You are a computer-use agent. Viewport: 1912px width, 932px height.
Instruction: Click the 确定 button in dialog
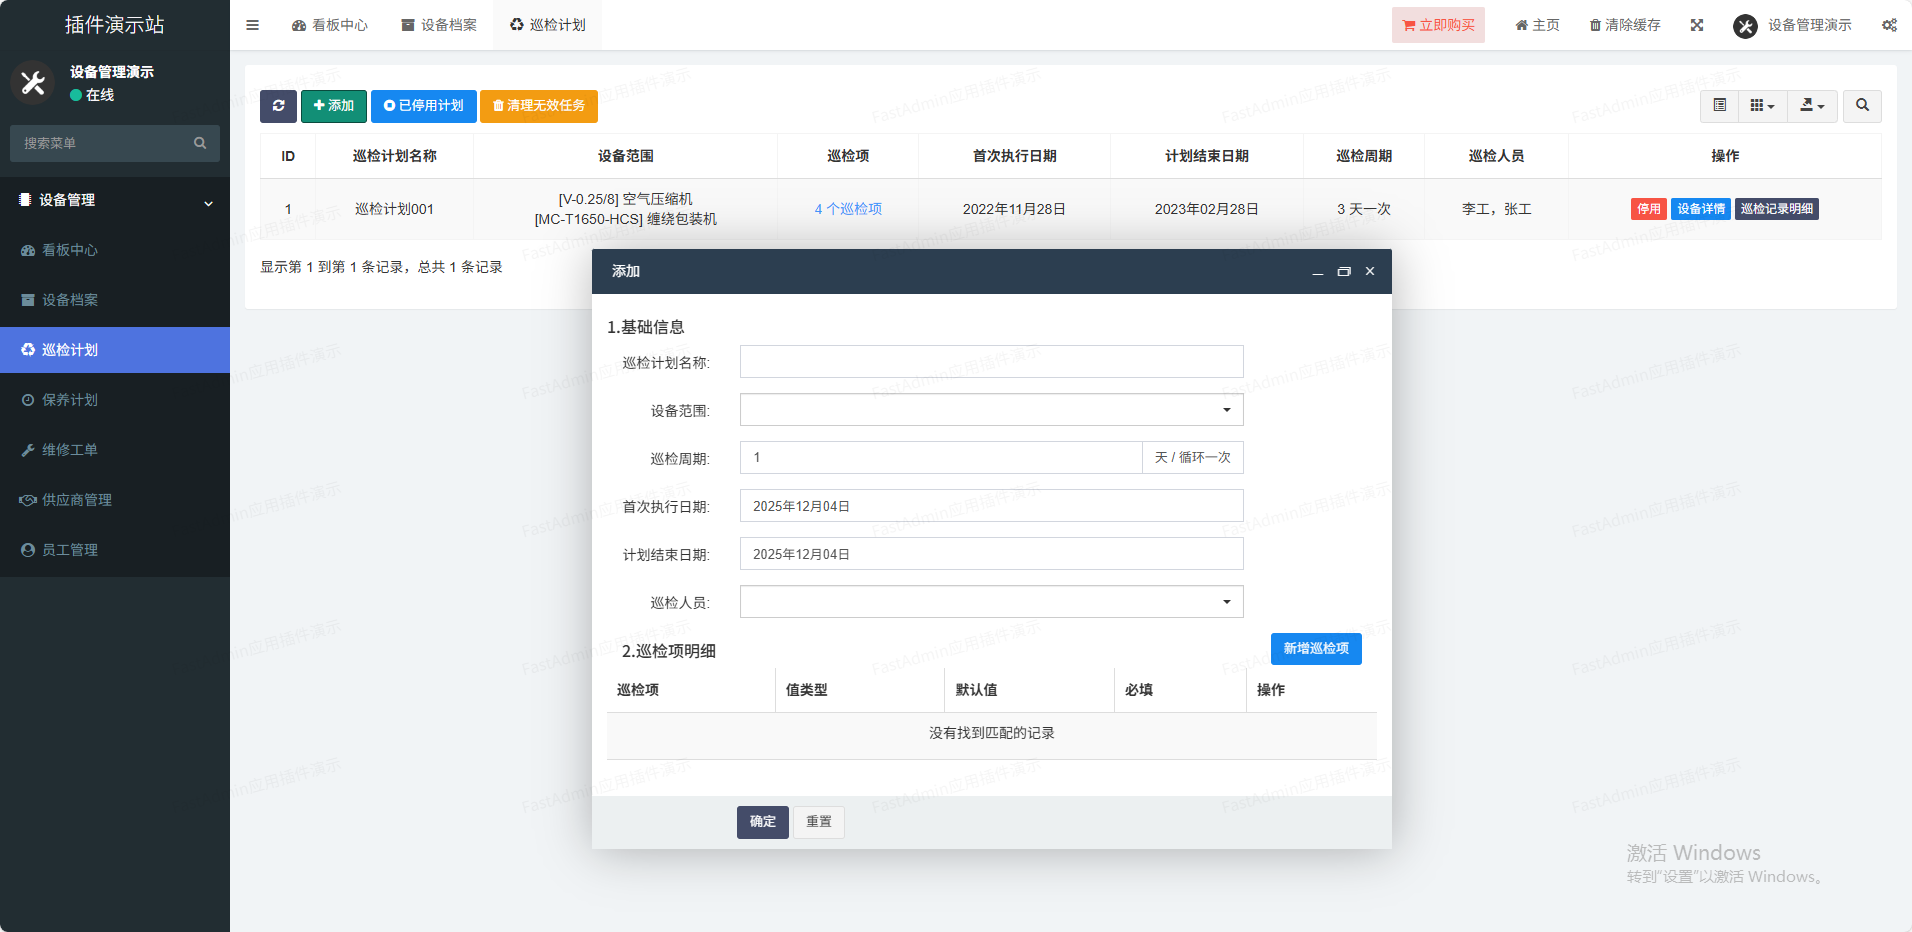762,822
